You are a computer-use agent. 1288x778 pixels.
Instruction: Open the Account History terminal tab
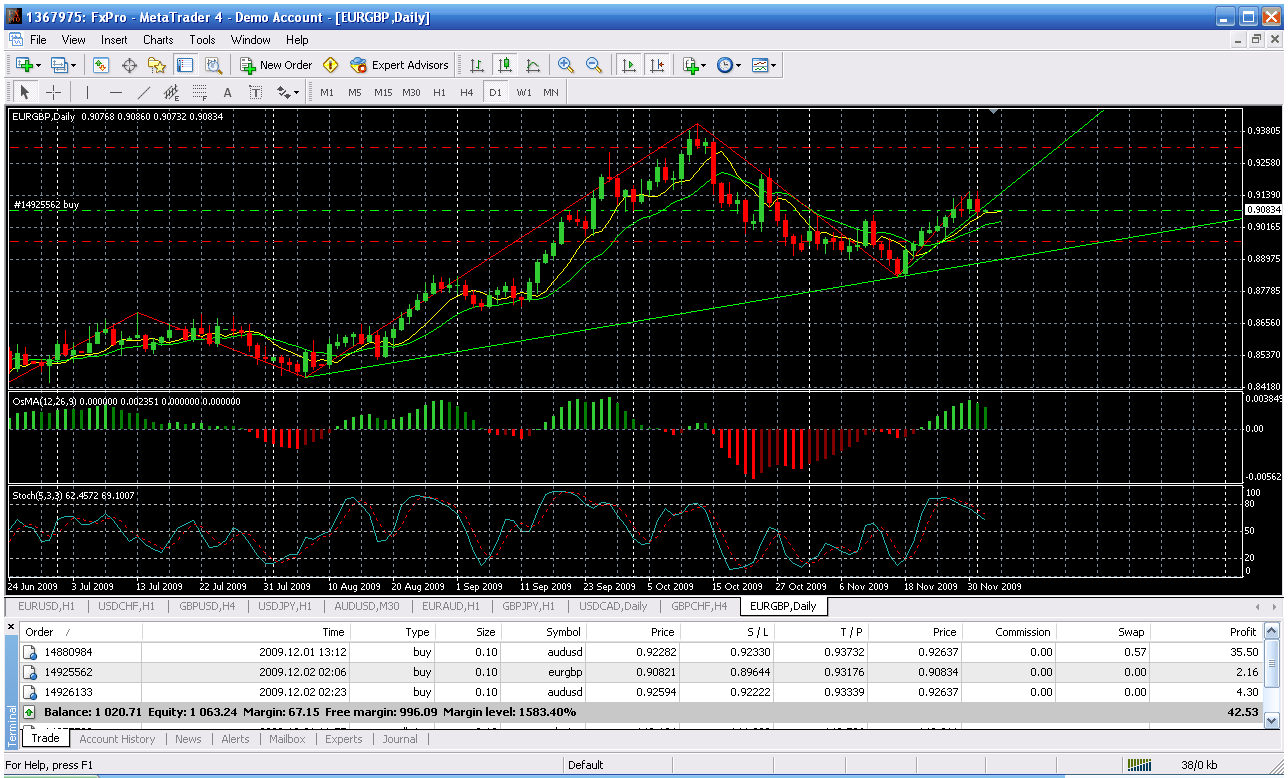(117, 739)
